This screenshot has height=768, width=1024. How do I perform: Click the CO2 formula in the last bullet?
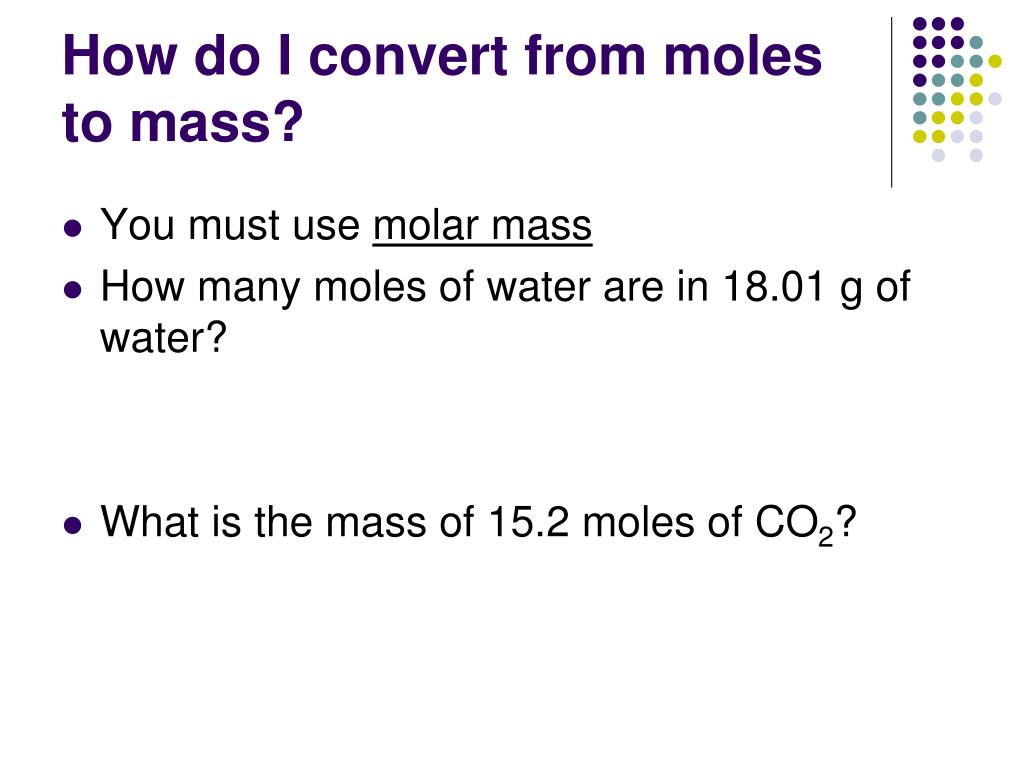pos(795,525)
